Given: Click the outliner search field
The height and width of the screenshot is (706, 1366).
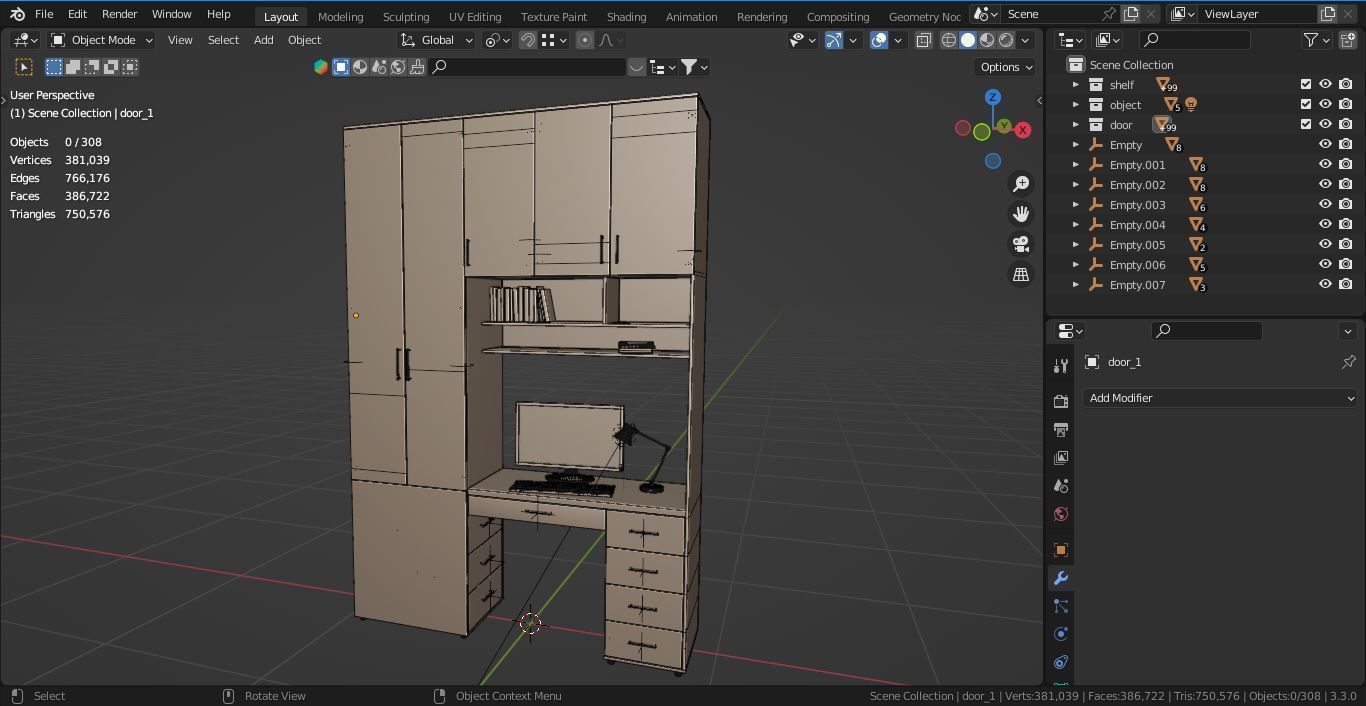Looking at the screenshot, I should pos(1196,40).
